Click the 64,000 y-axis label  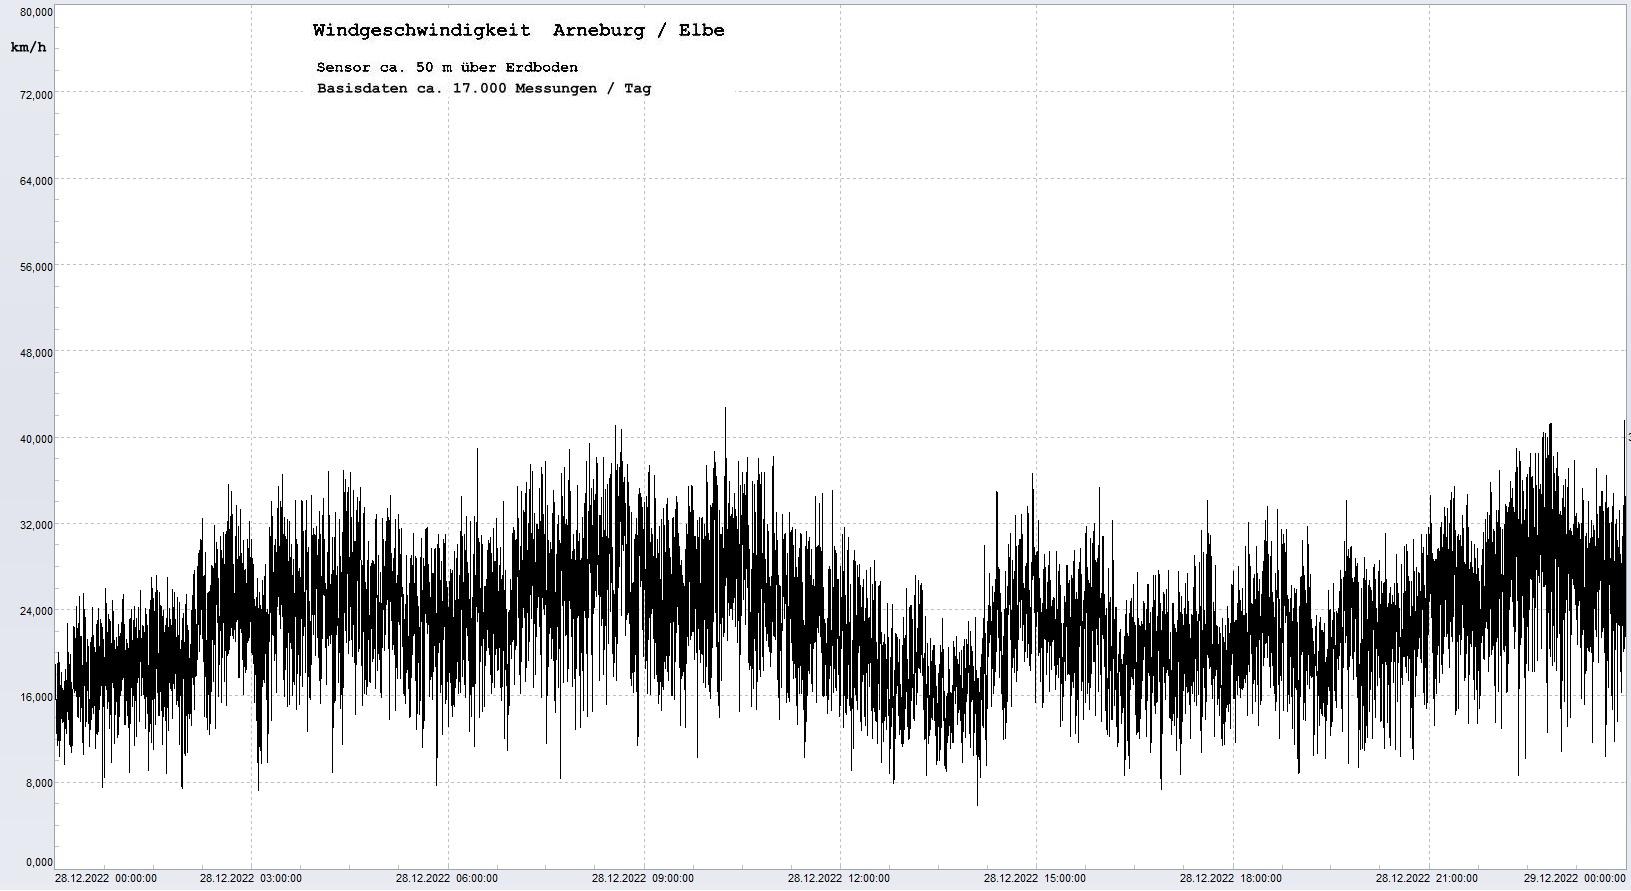[x=37, y=181]
